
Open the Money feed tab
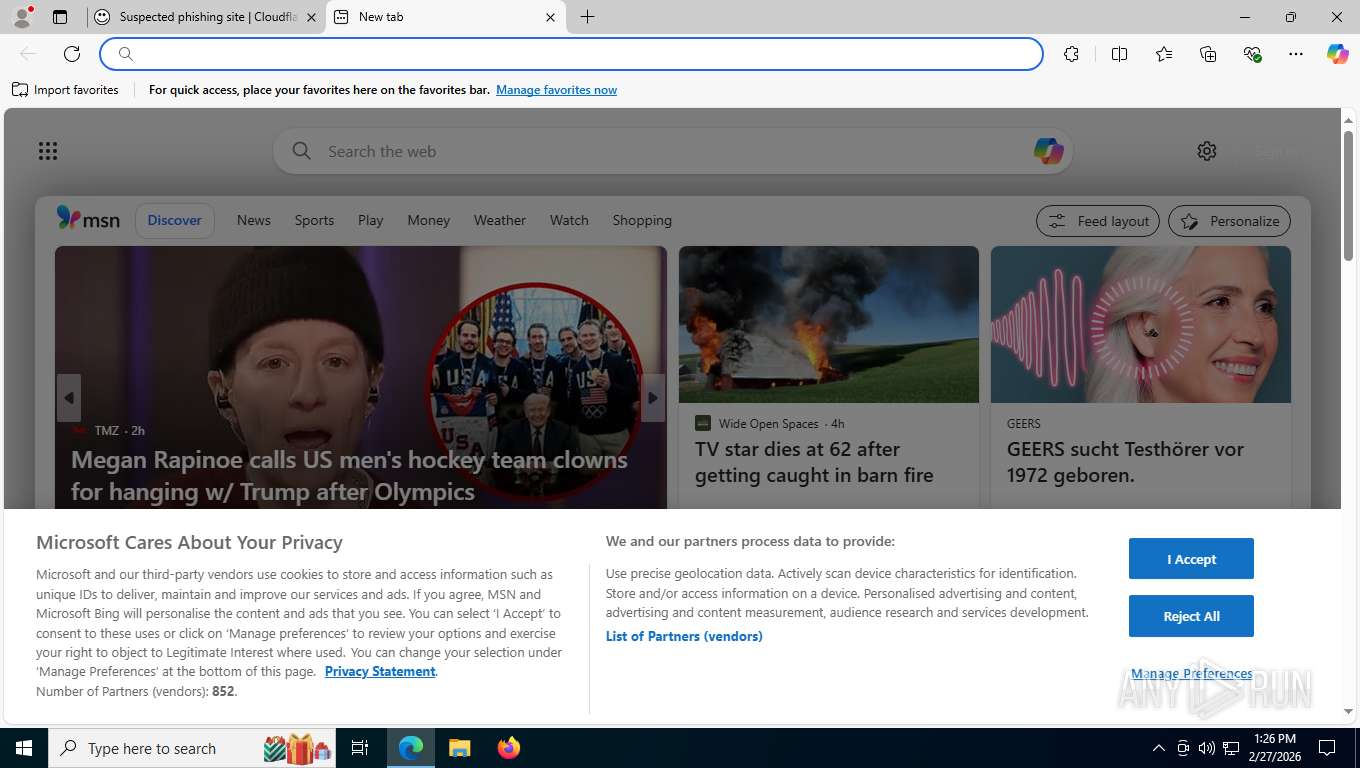tap(429, 220)
